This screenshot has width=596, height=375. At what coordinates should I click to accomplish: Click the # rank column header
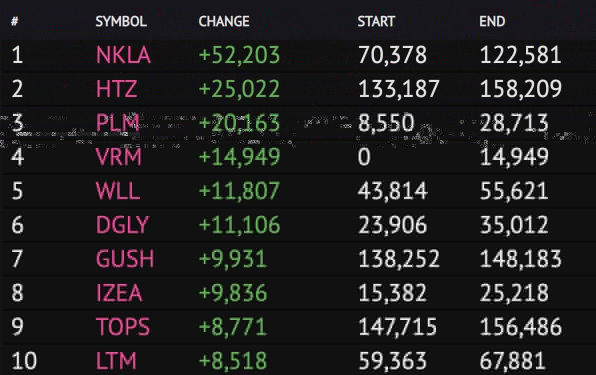click(x=14, y=21)
